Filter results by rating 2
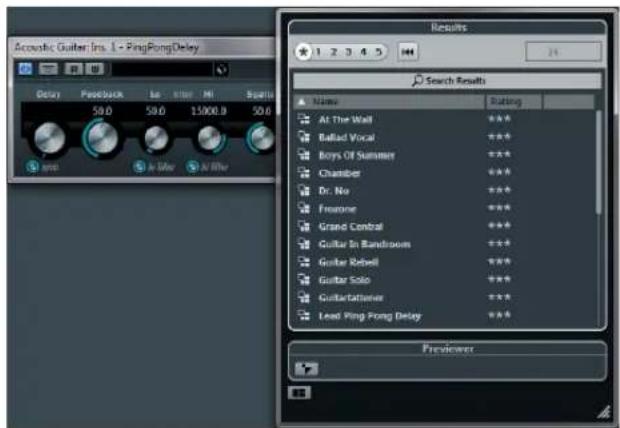Image resolution: width=620 pixels, height=428 pixels. 334,52
